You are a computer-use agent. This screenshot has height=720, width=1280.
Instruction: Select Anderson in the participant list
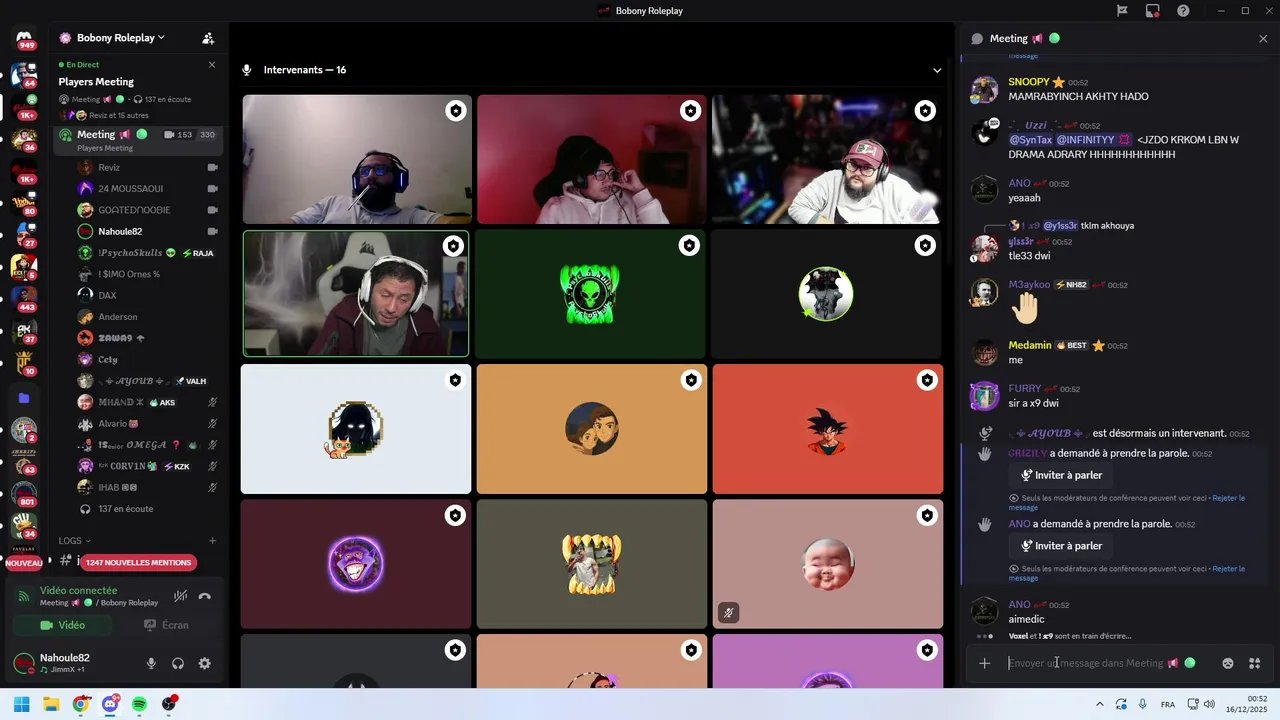click(148, 317)
